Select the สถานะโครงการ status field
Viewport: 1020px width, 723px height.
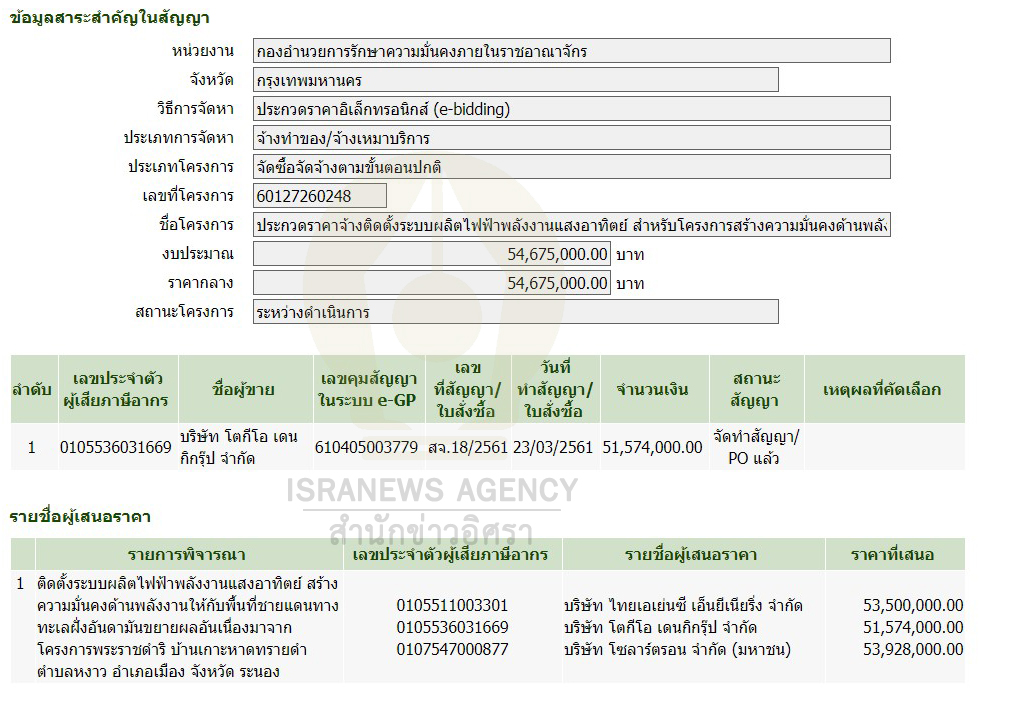(515, 312)
